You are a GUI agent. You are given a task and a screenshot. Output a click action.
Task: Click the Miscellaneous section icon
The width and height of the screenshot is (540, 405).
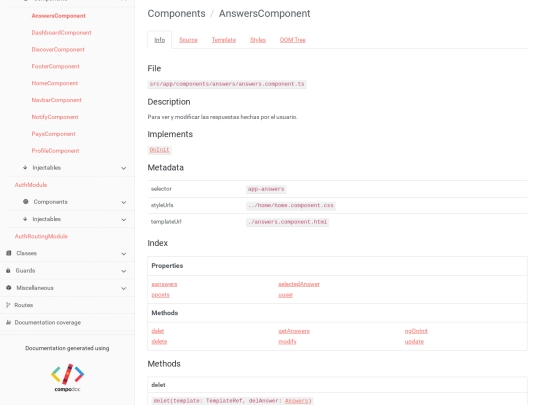point(9,288)
